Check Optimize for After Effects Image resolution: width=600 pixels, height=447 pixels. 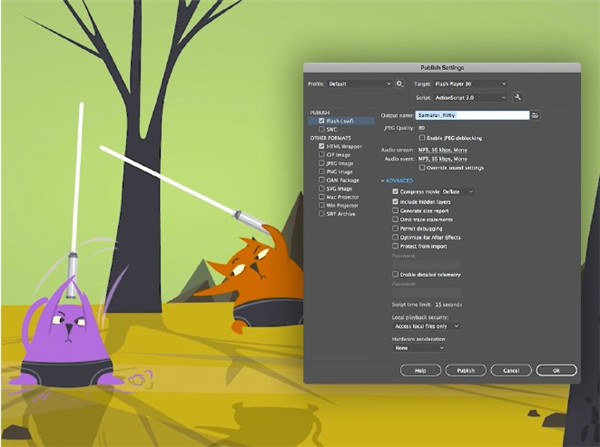395,237
